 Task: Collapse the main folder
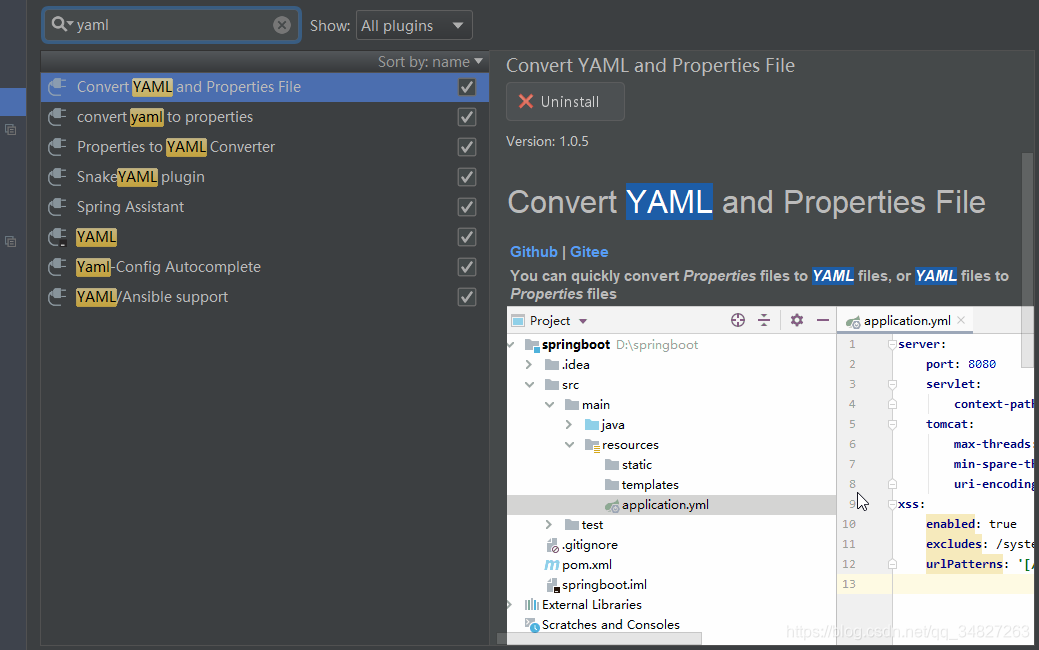click(x=549, y=405)
